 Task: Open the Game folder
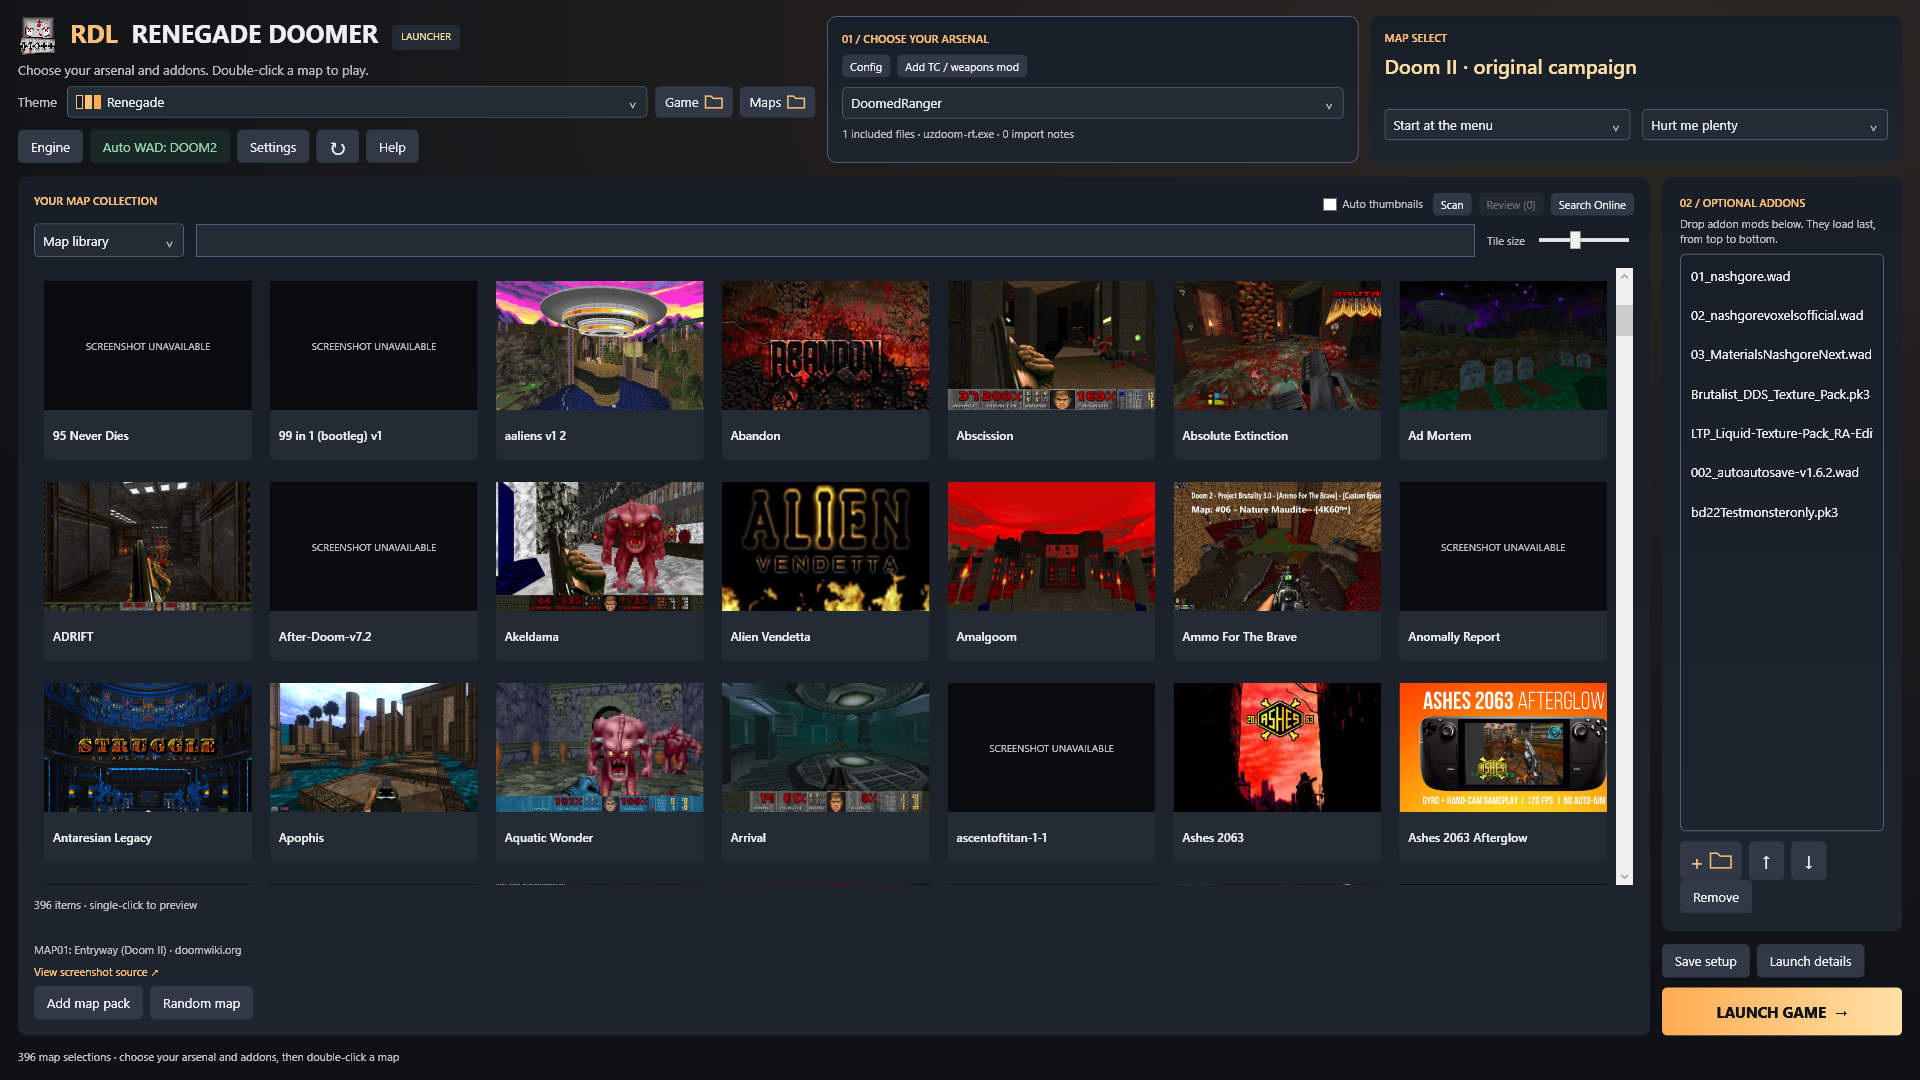(693, 102)
